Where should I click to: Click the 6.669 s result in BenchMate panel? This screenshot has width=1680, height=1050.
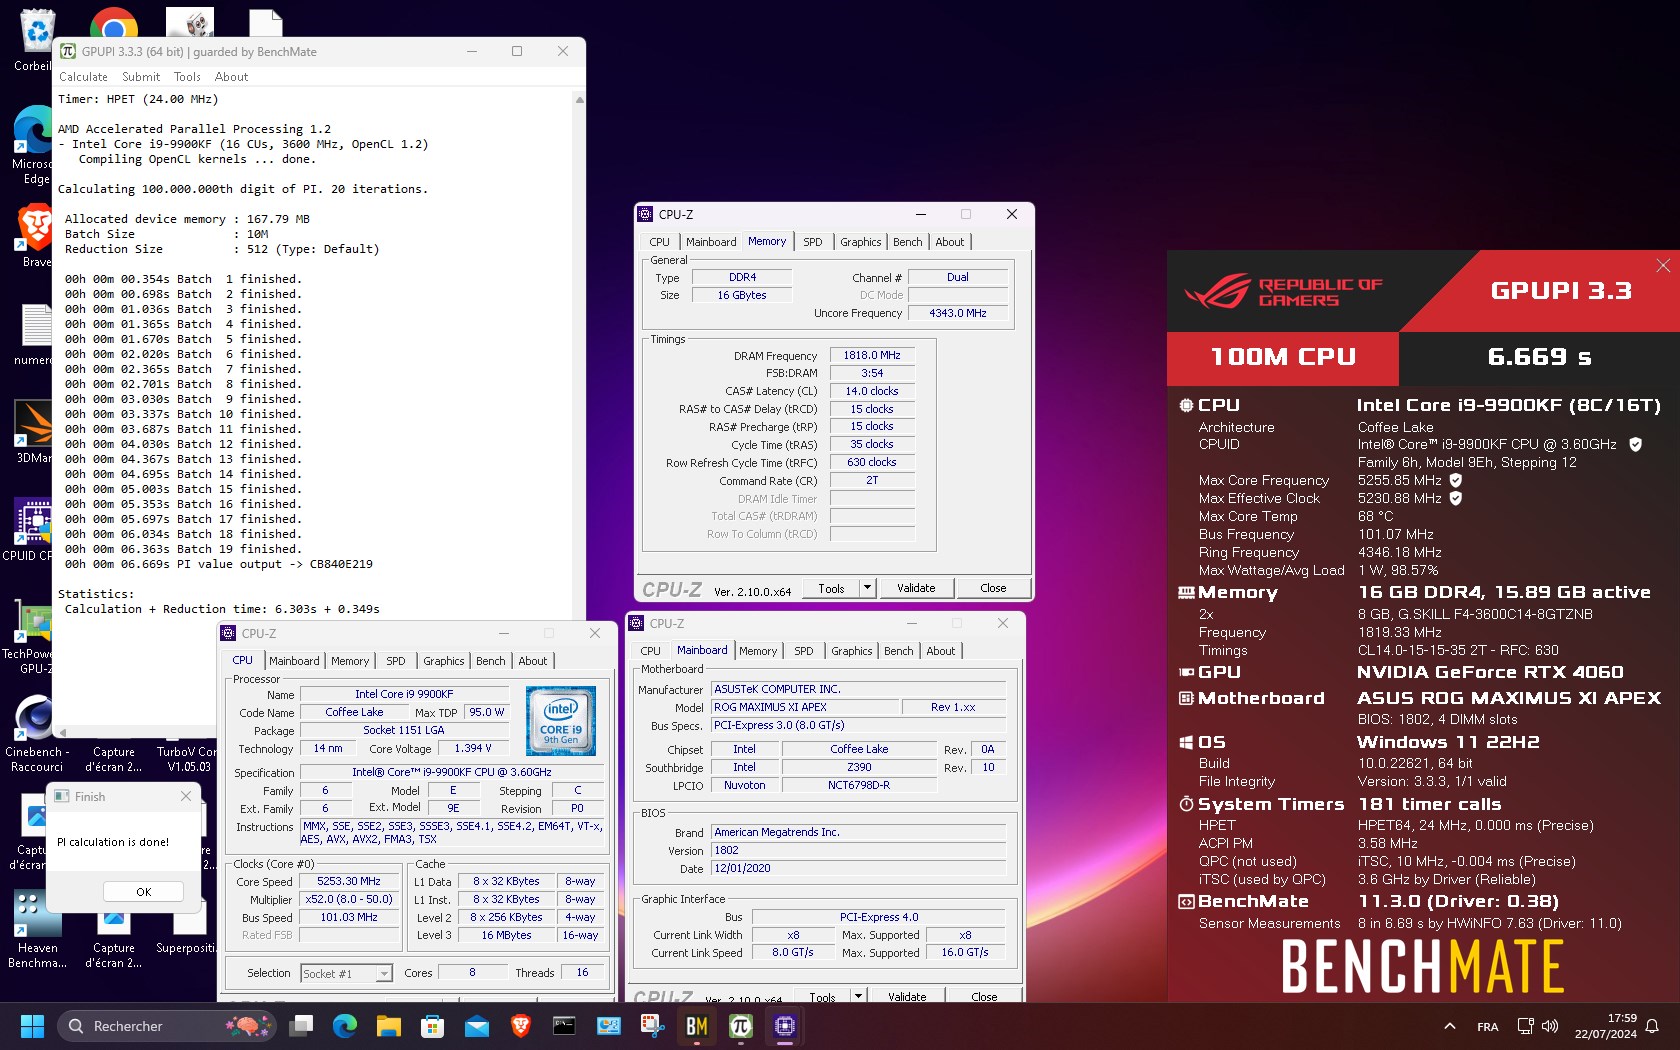1539,357
